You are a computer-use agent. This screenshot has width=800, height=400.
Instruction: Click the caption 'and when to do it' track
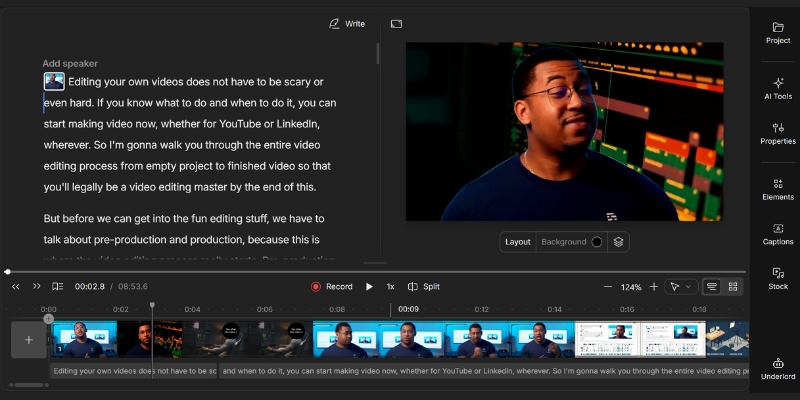click(x=484, y=371)
